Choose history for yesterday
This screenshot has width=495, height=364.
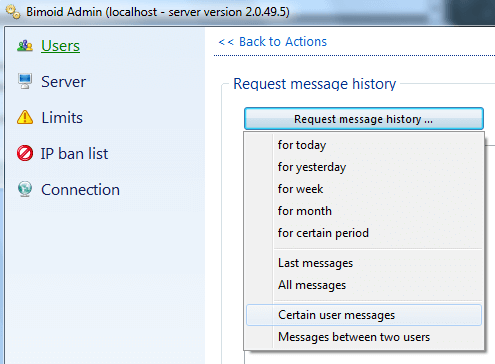pos(364,167)
